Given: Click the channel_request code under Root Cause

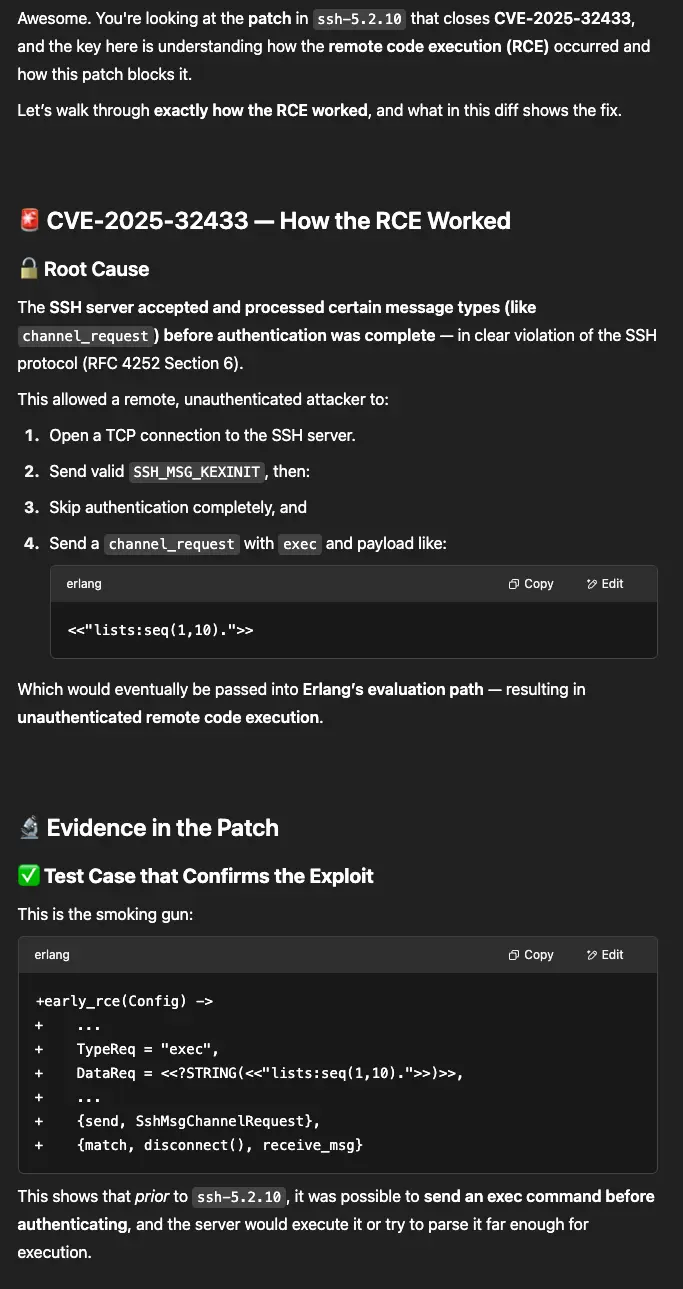Looking at the screenshot, I should (86, 336).
